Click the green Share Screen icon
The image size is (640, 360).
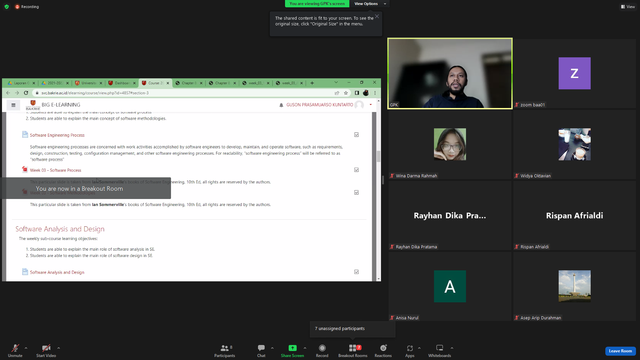pos(292,348)
